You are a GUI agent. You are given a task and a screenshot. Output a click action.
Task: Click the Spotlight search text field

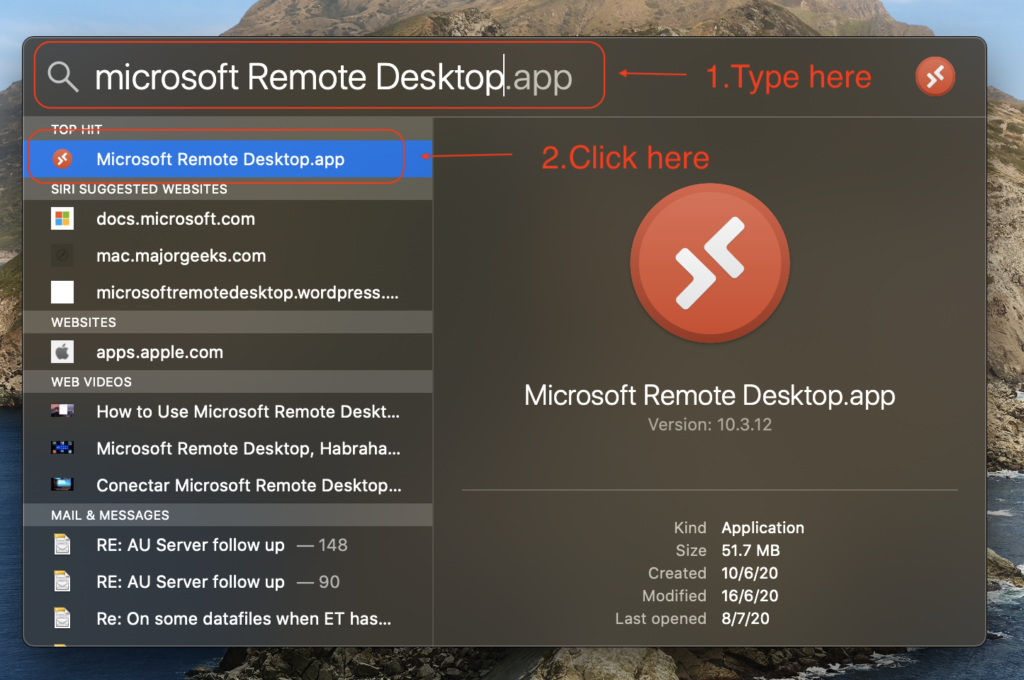(333, 77)
